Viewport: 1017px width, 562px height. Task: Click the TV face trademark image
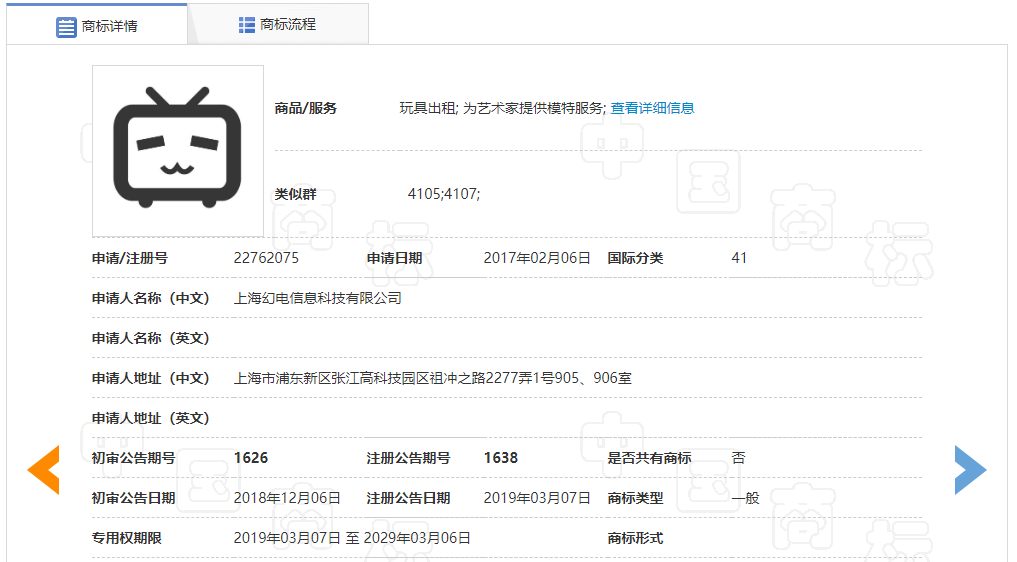click(x=178, y=151)
